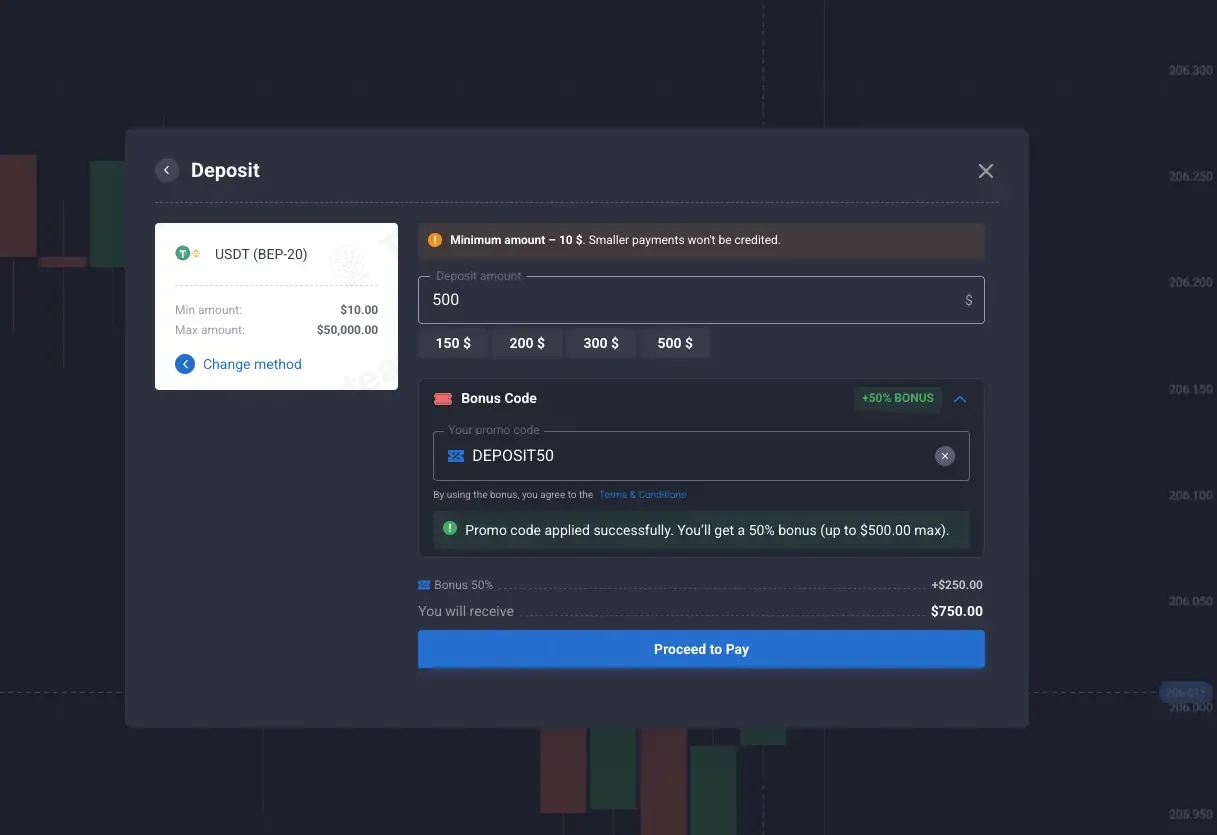Select the 200 $ preset amount
The image size is (1217, 835).
[527, 343]
